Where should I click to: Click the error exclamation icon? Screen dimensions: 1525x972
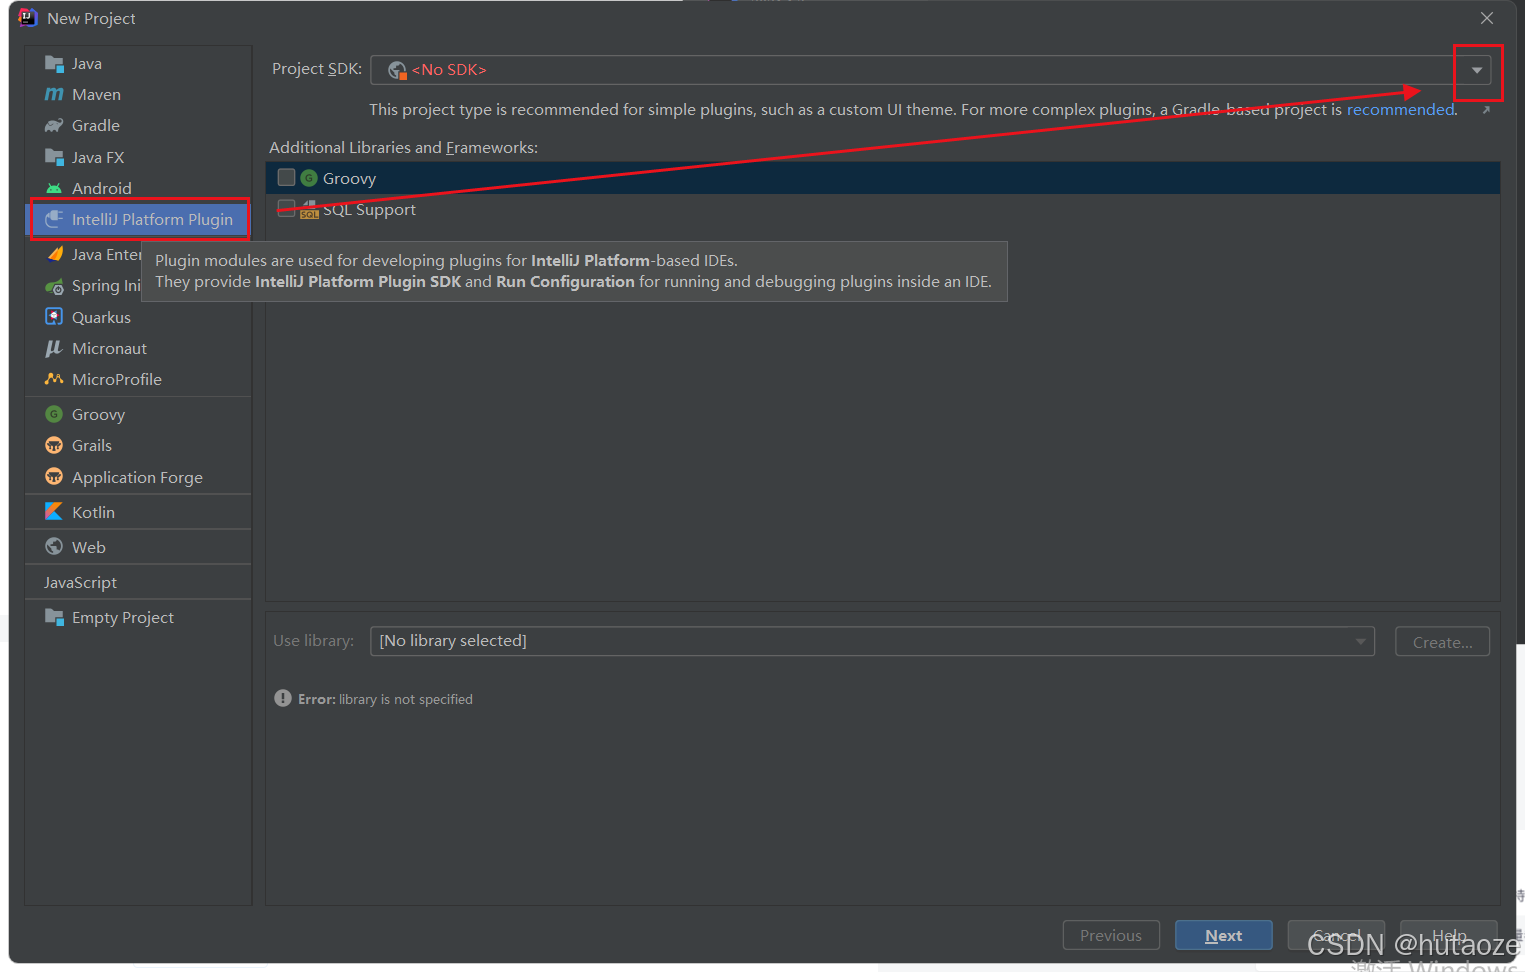(x=283, y=698)
